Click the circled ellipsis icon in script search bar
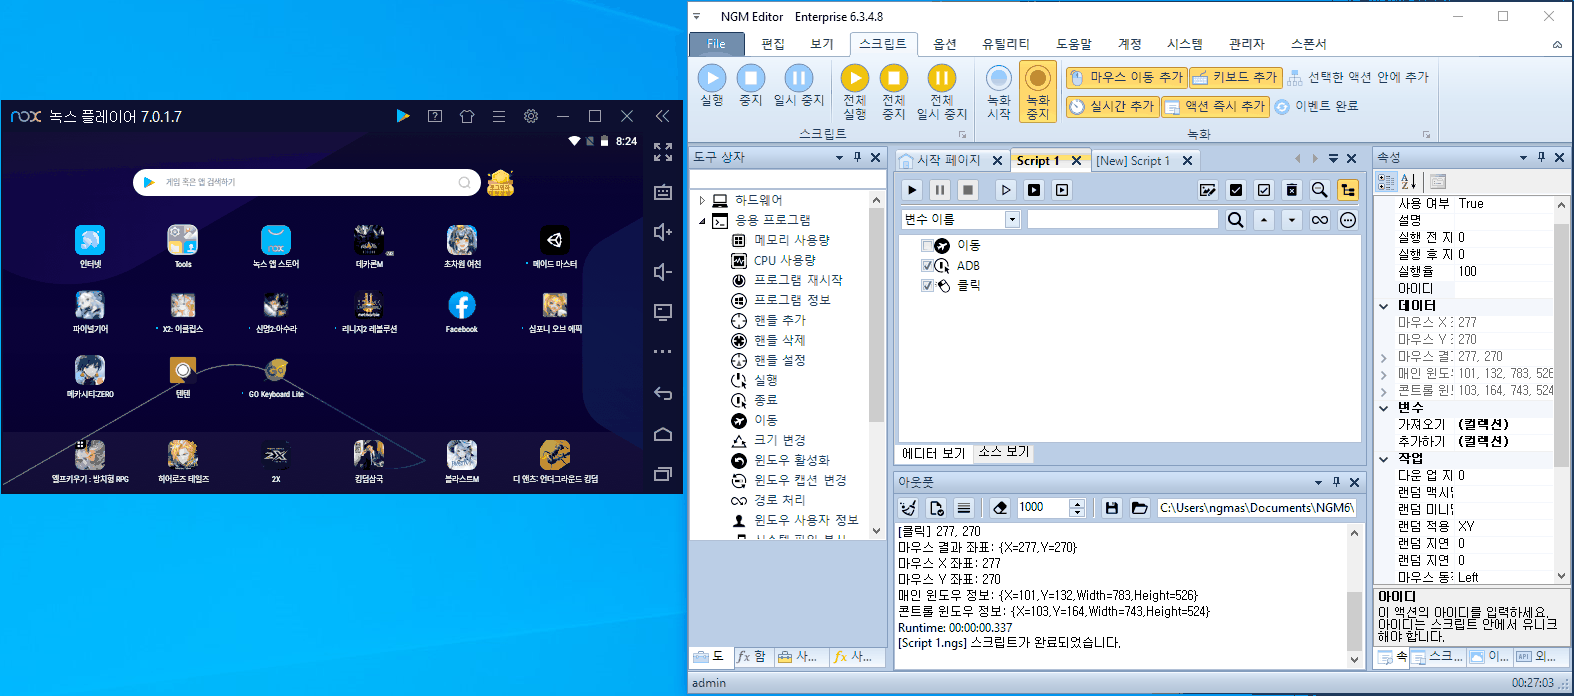1574x696 pixels. (1348, 220)
